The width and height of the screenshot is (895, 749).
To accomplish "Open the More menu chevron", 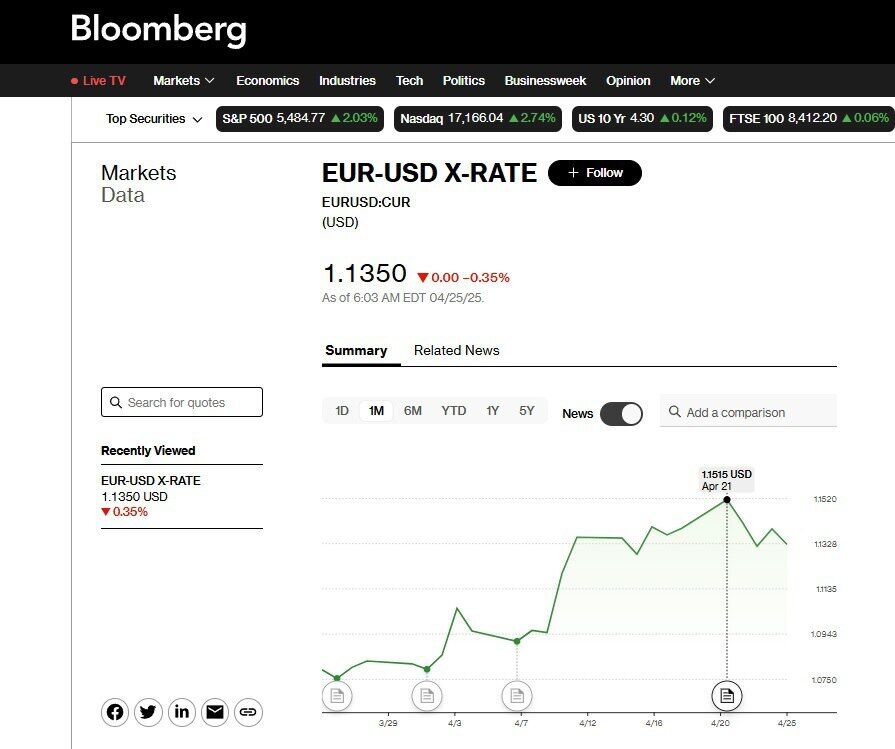I will [x=710, y=80].
